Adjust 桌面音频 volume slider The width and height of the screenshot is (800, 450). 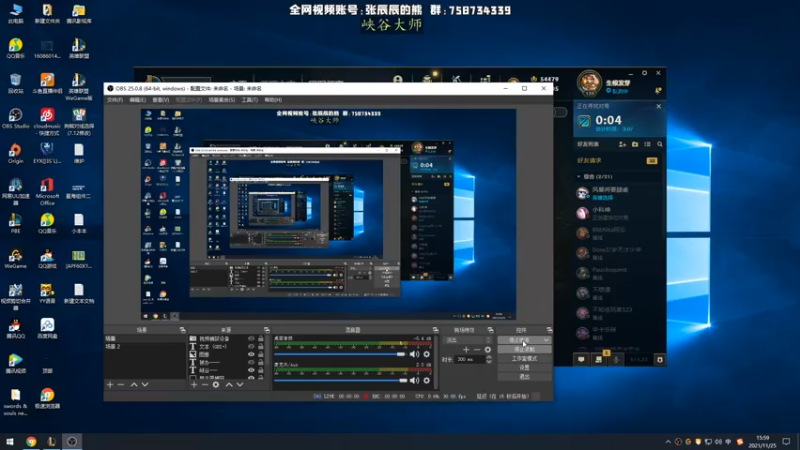[339, 354]
